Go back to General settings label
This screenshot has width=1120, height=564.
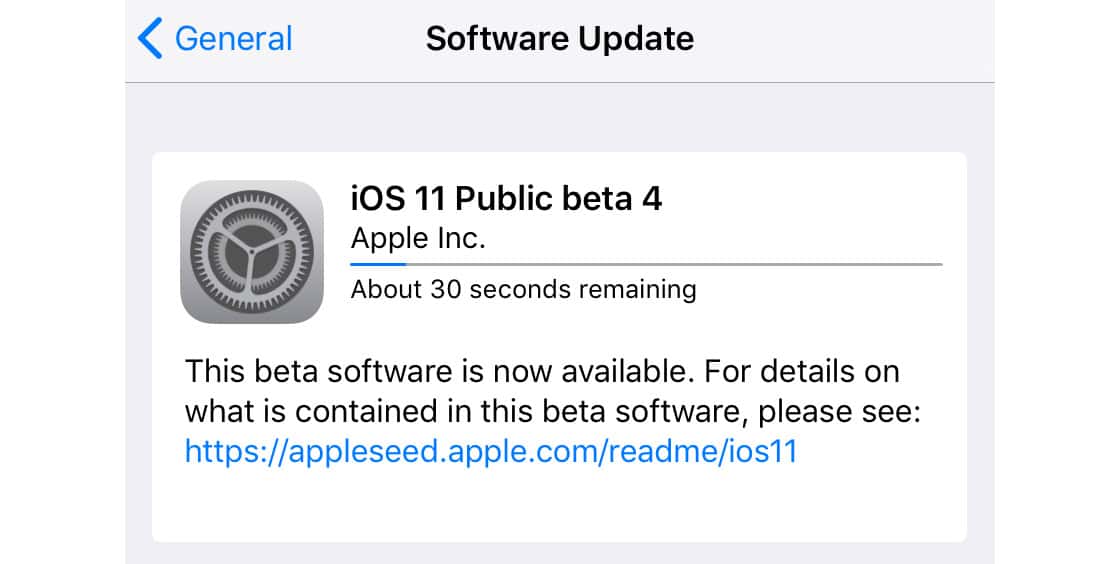point(233,39)
